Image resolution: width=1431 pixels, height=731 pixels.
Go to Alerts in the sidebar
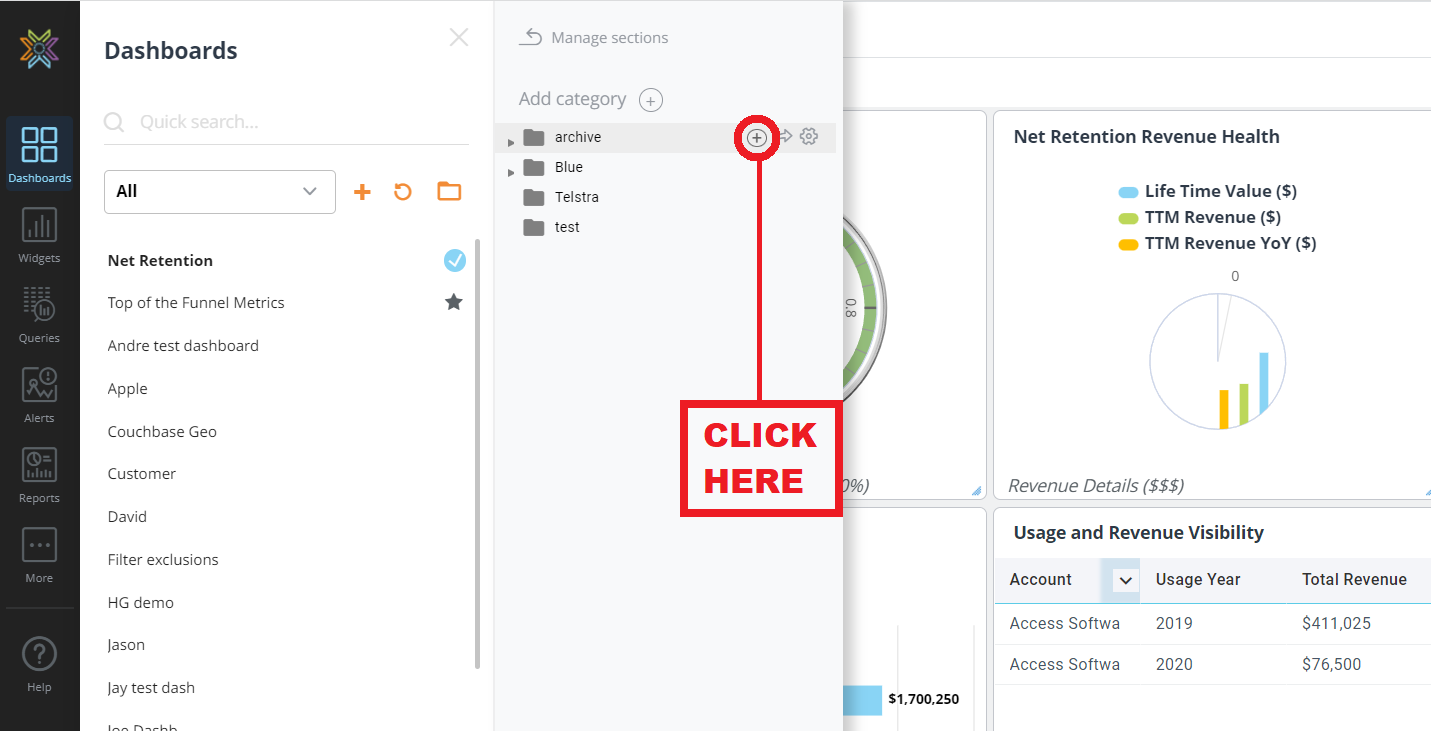tap(39, 395)
